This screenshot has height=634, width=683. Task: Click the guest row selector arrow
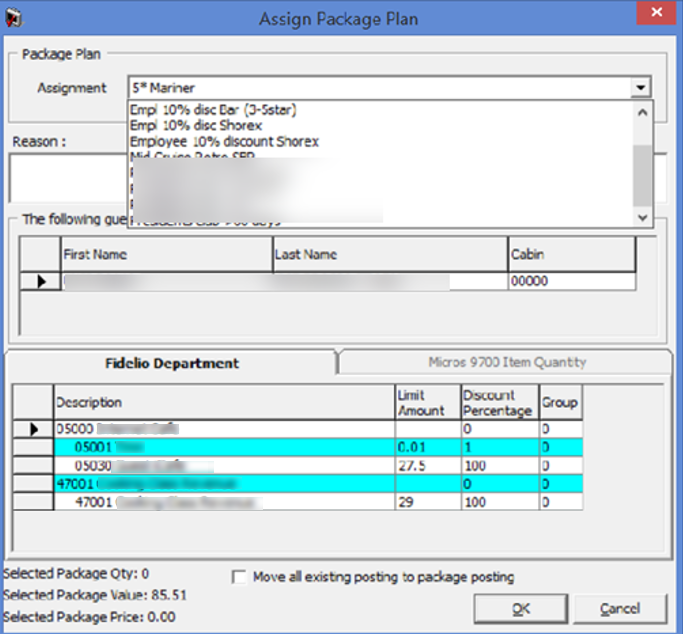click(x=41, y=281)
